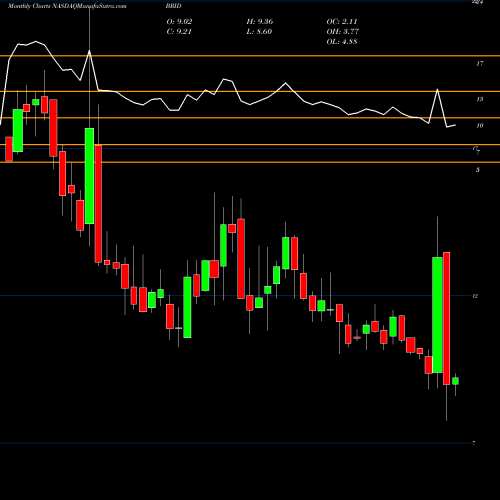This screenshot has width=500, height=500.
Task: Select the OL: 4.88 statistic
Action: click(x=342, y=42)
